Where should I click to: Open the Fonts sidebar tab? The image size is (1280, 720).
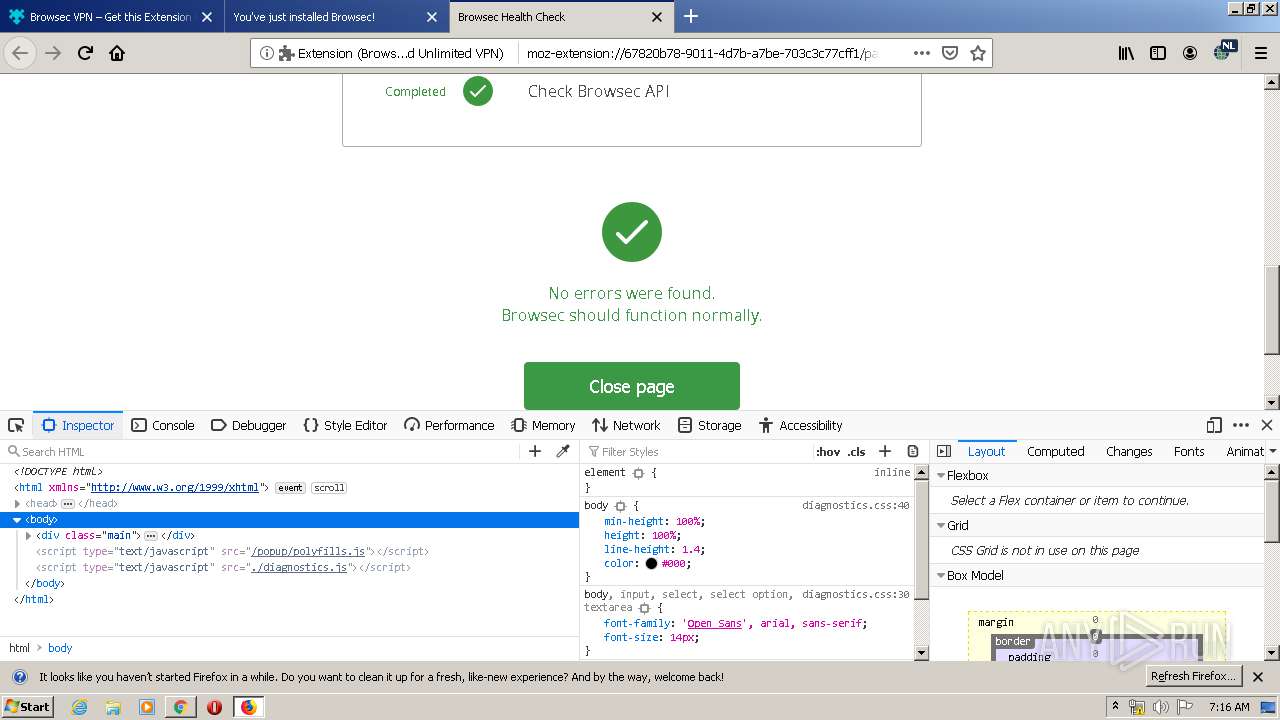(x=1189, y=451)
